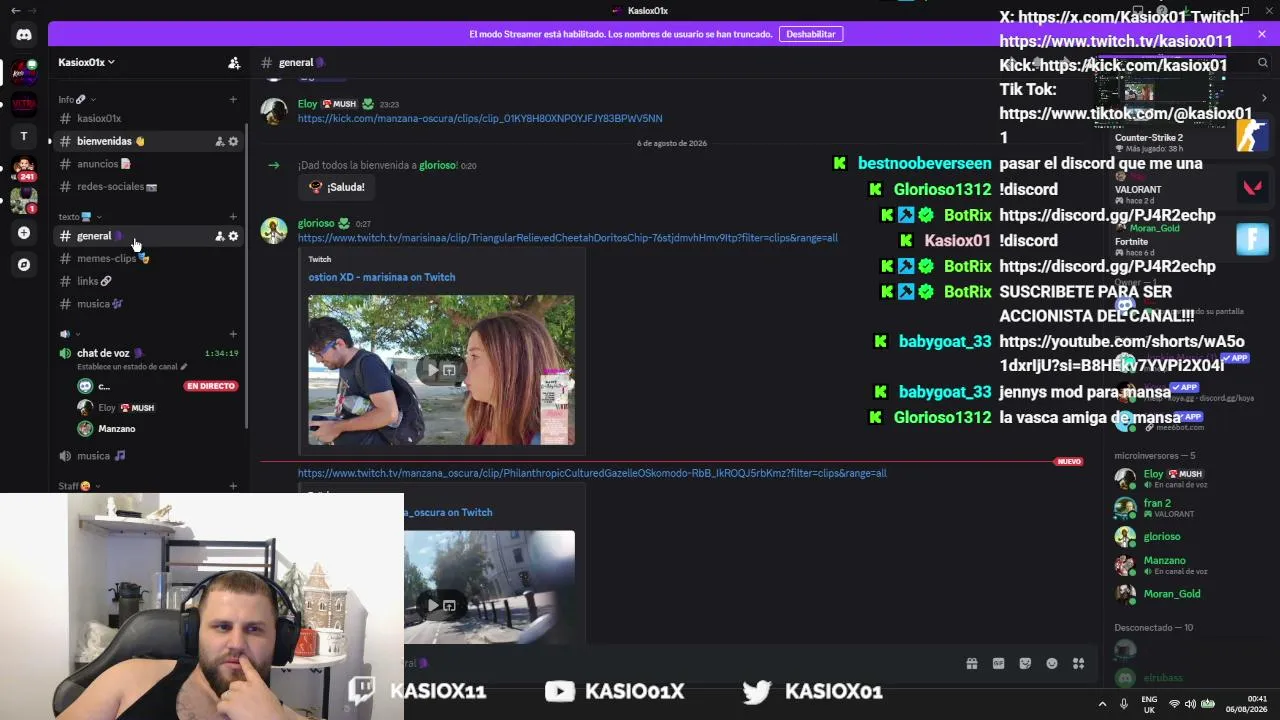
Task: Open the server with 241 notifications
Action: tap(24, 168)
